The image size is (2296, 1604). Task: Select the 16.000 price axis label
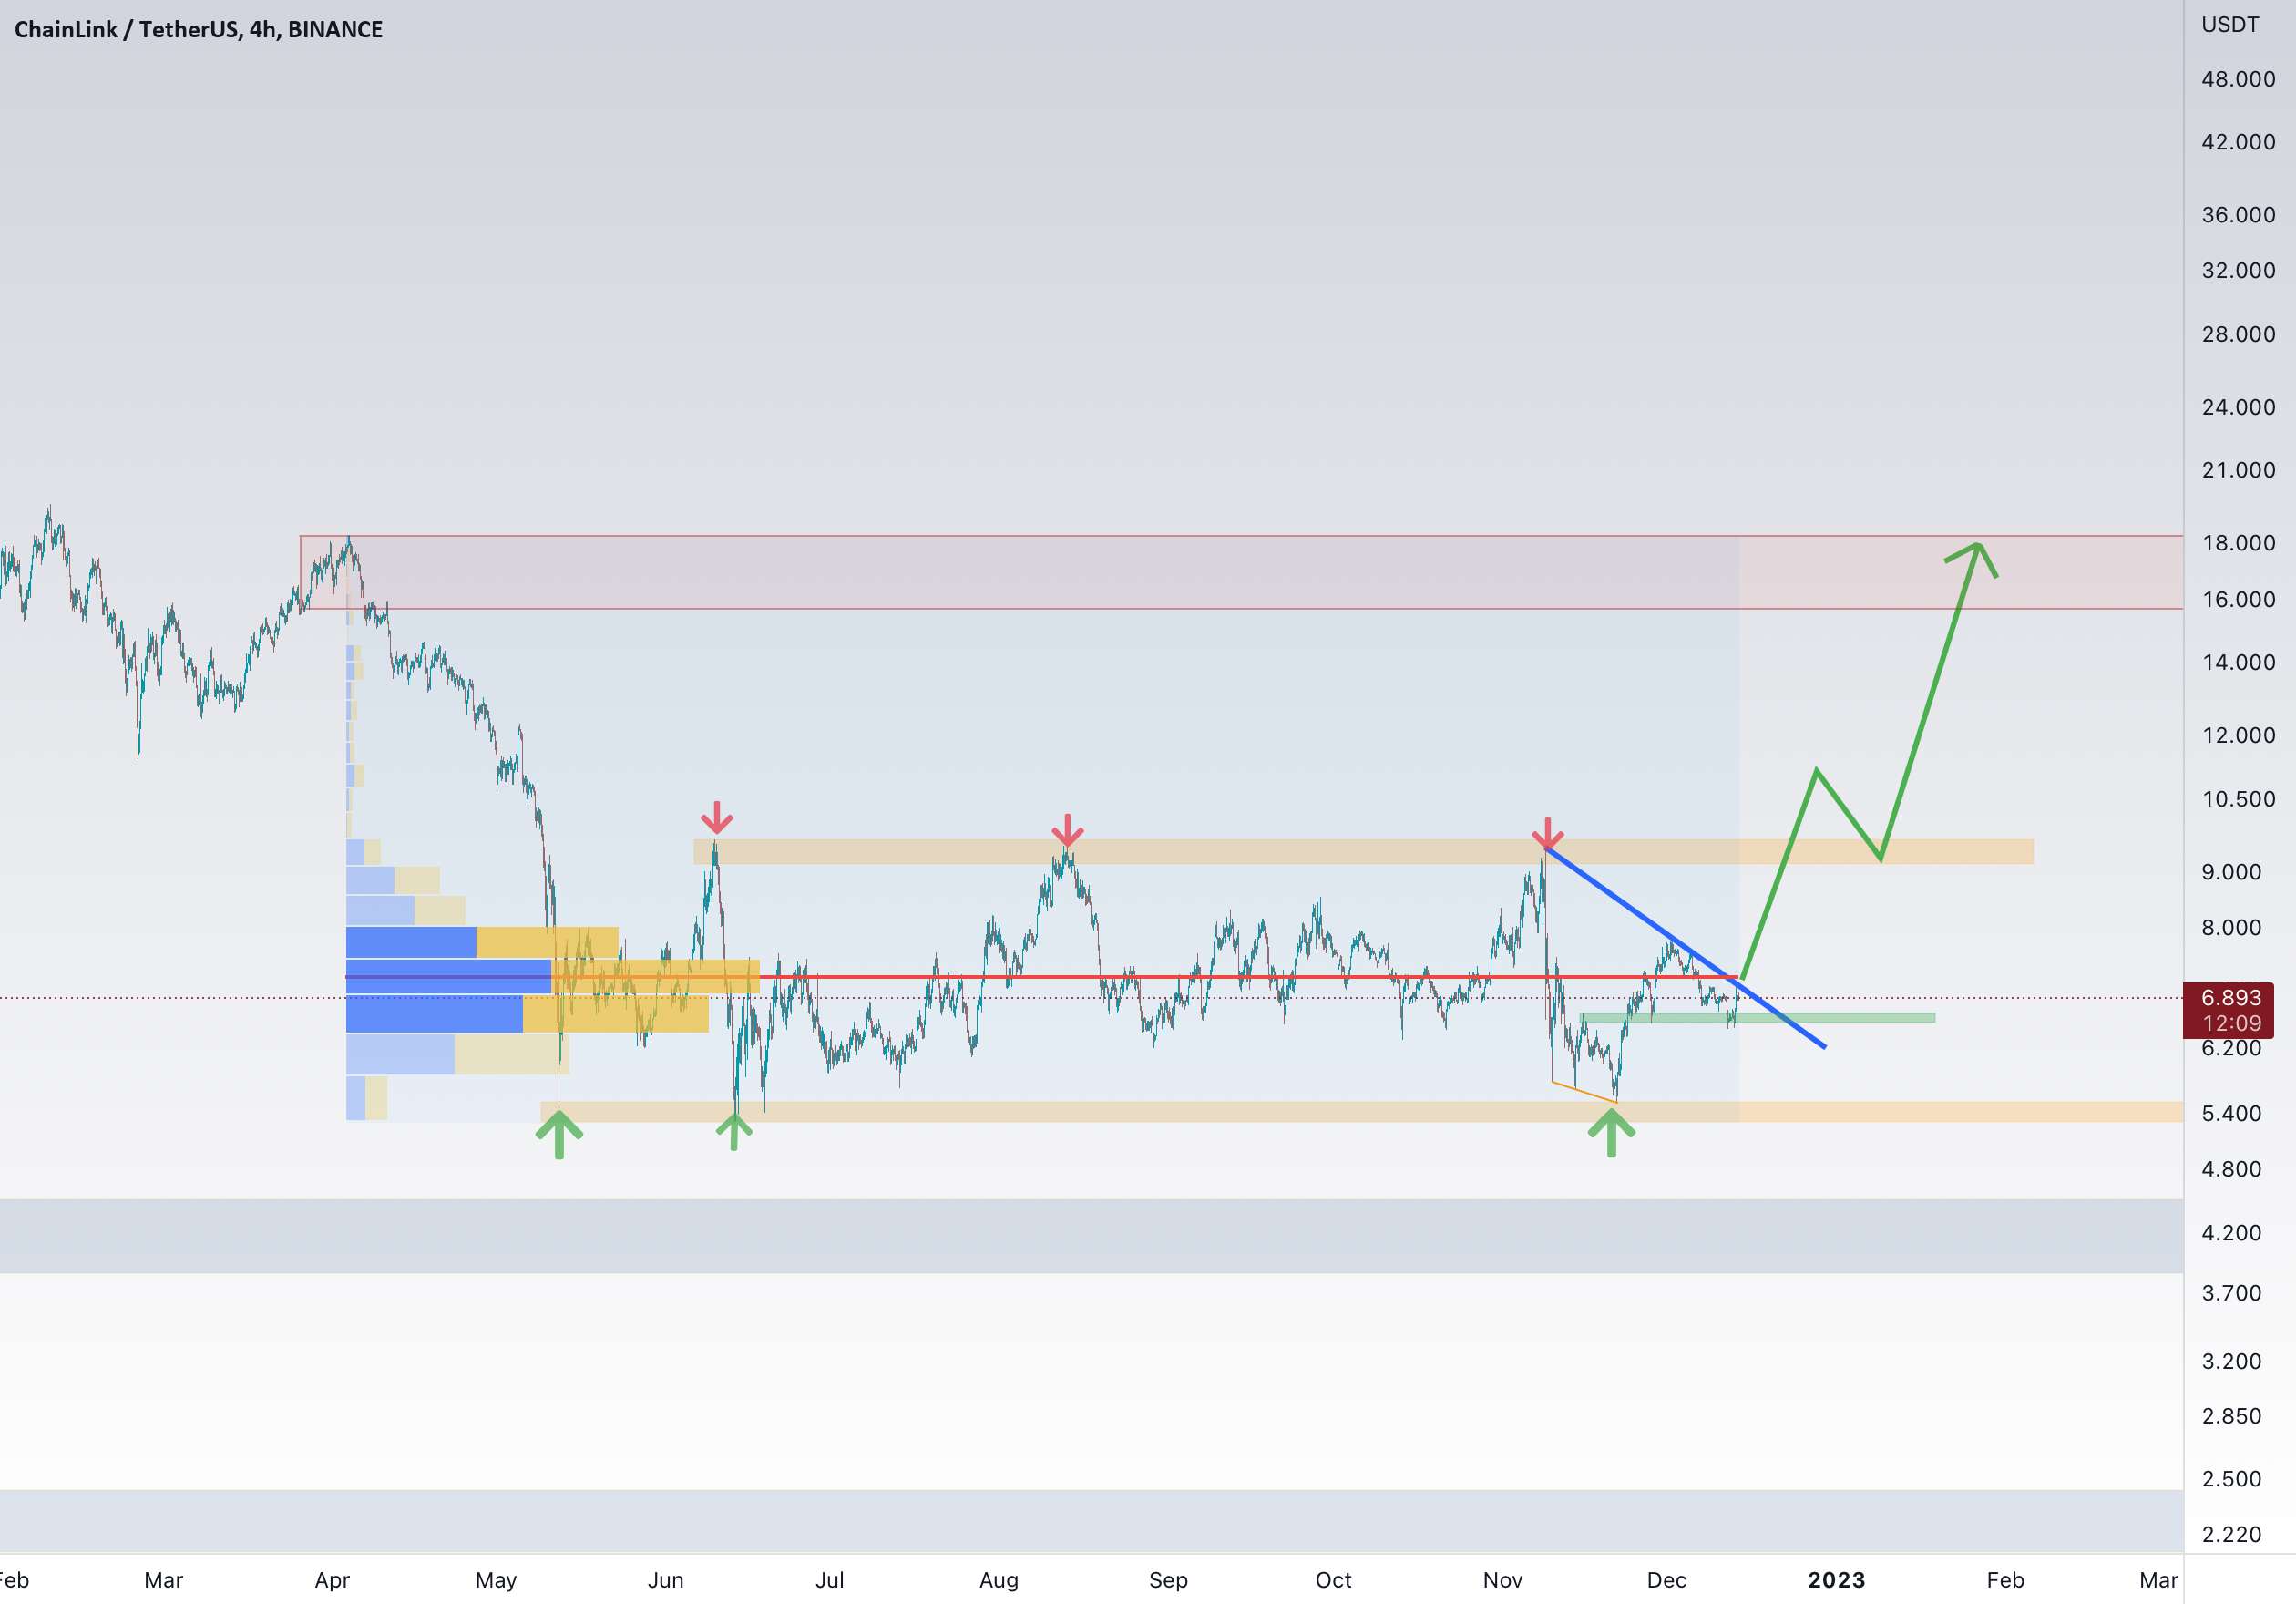point(2237,599)
